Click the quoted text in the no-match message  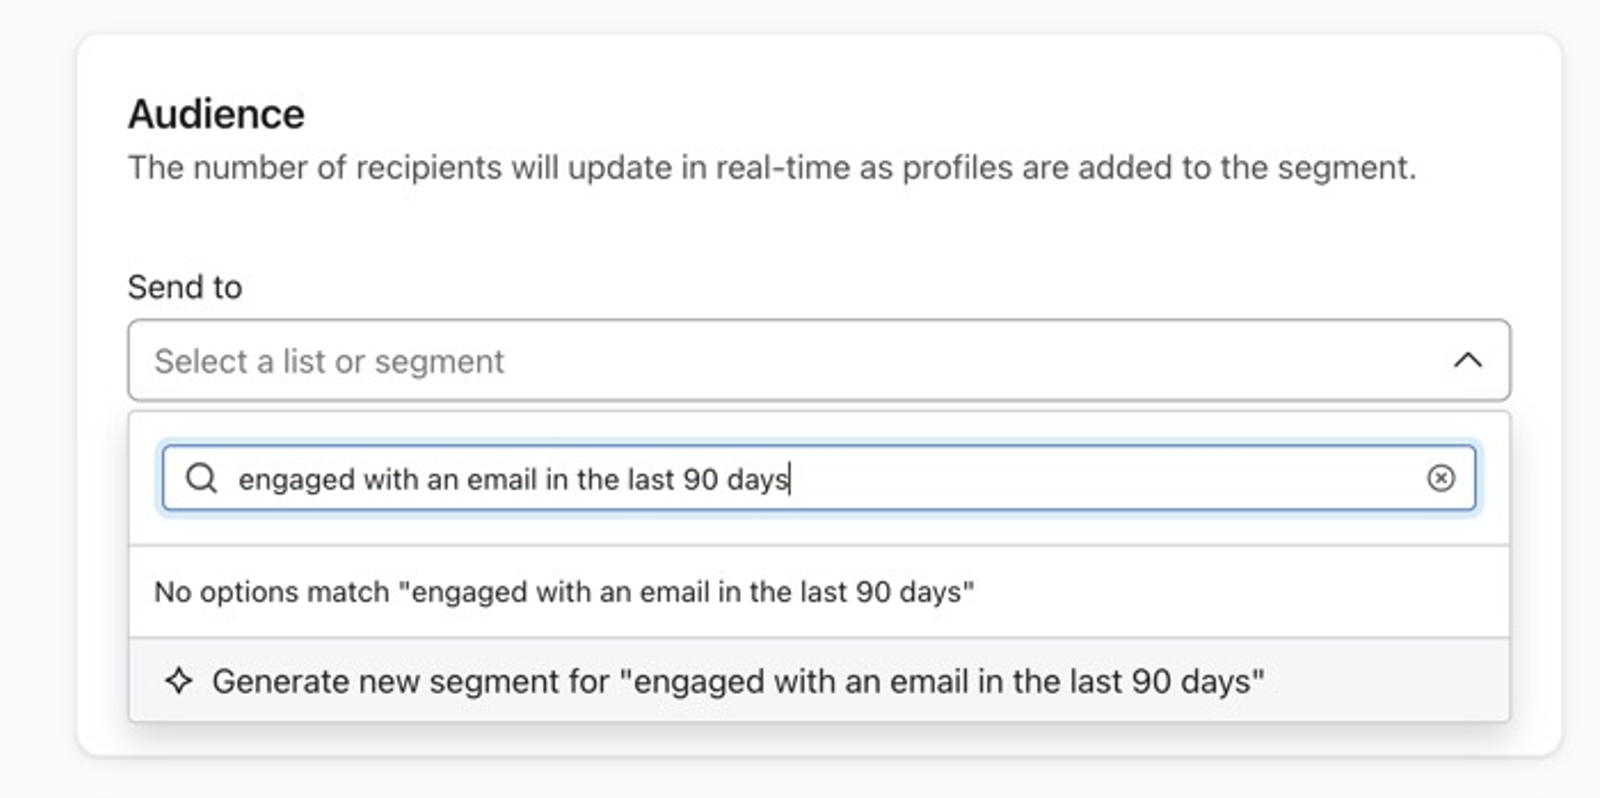(x=686, y=592)
